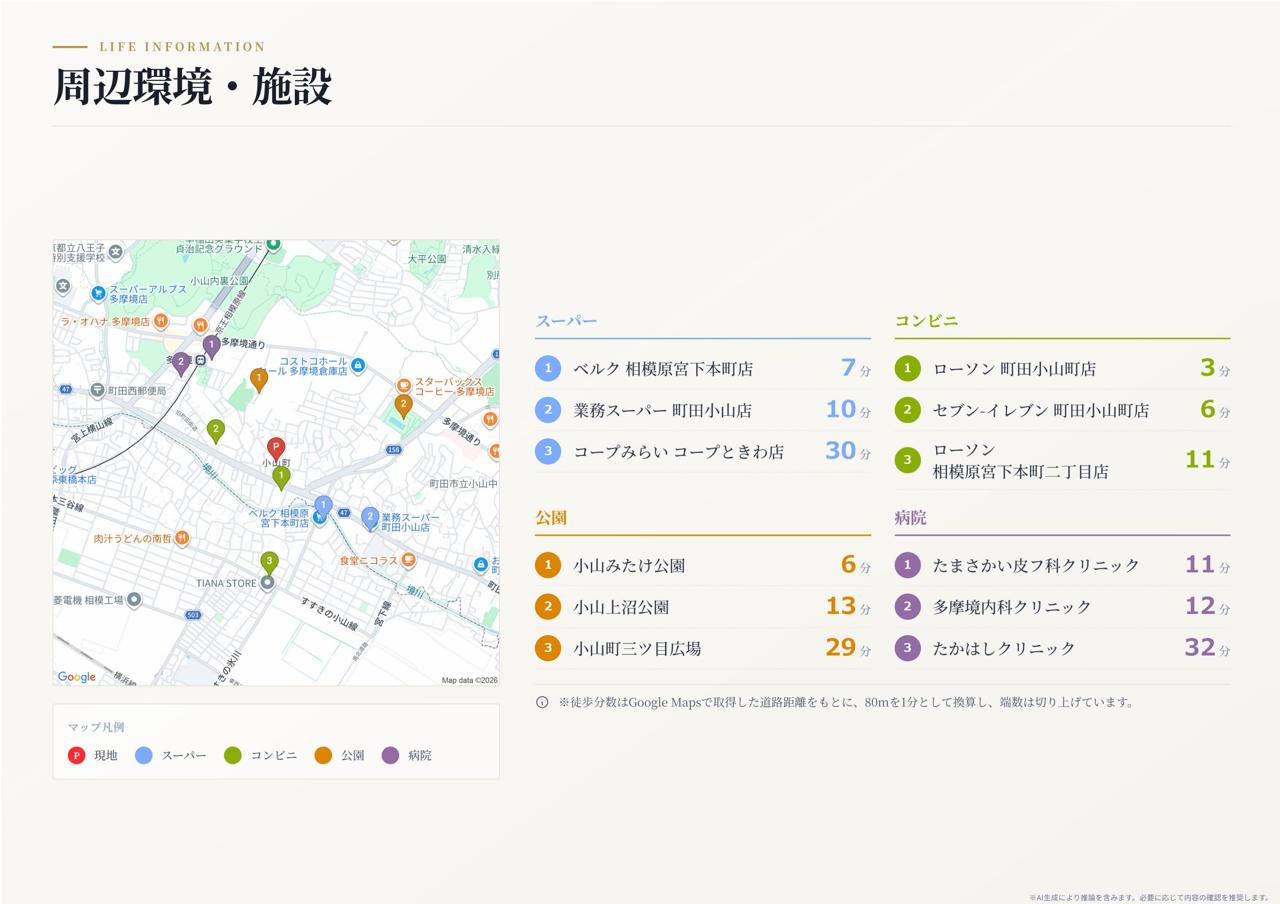Click the 29分 walking time for 小山町三ツ目広場
This screenshot has width=1280, height=904.
point(847,648)
